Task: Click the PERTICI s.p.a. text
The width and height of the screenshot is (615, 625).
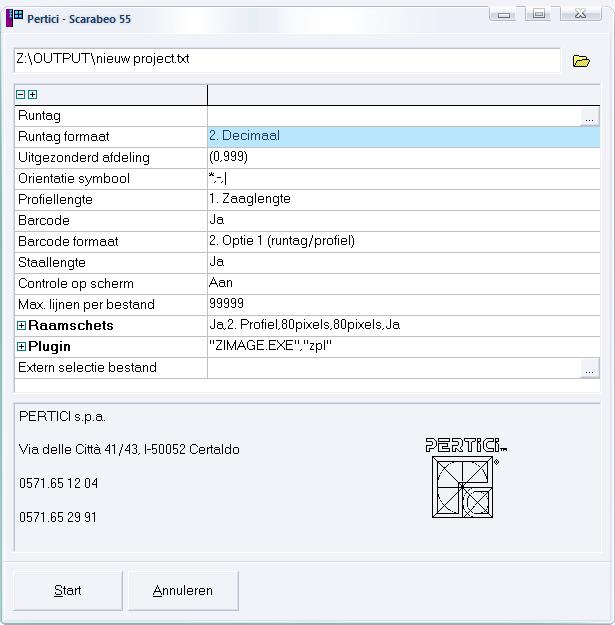Action: point(62,417)
